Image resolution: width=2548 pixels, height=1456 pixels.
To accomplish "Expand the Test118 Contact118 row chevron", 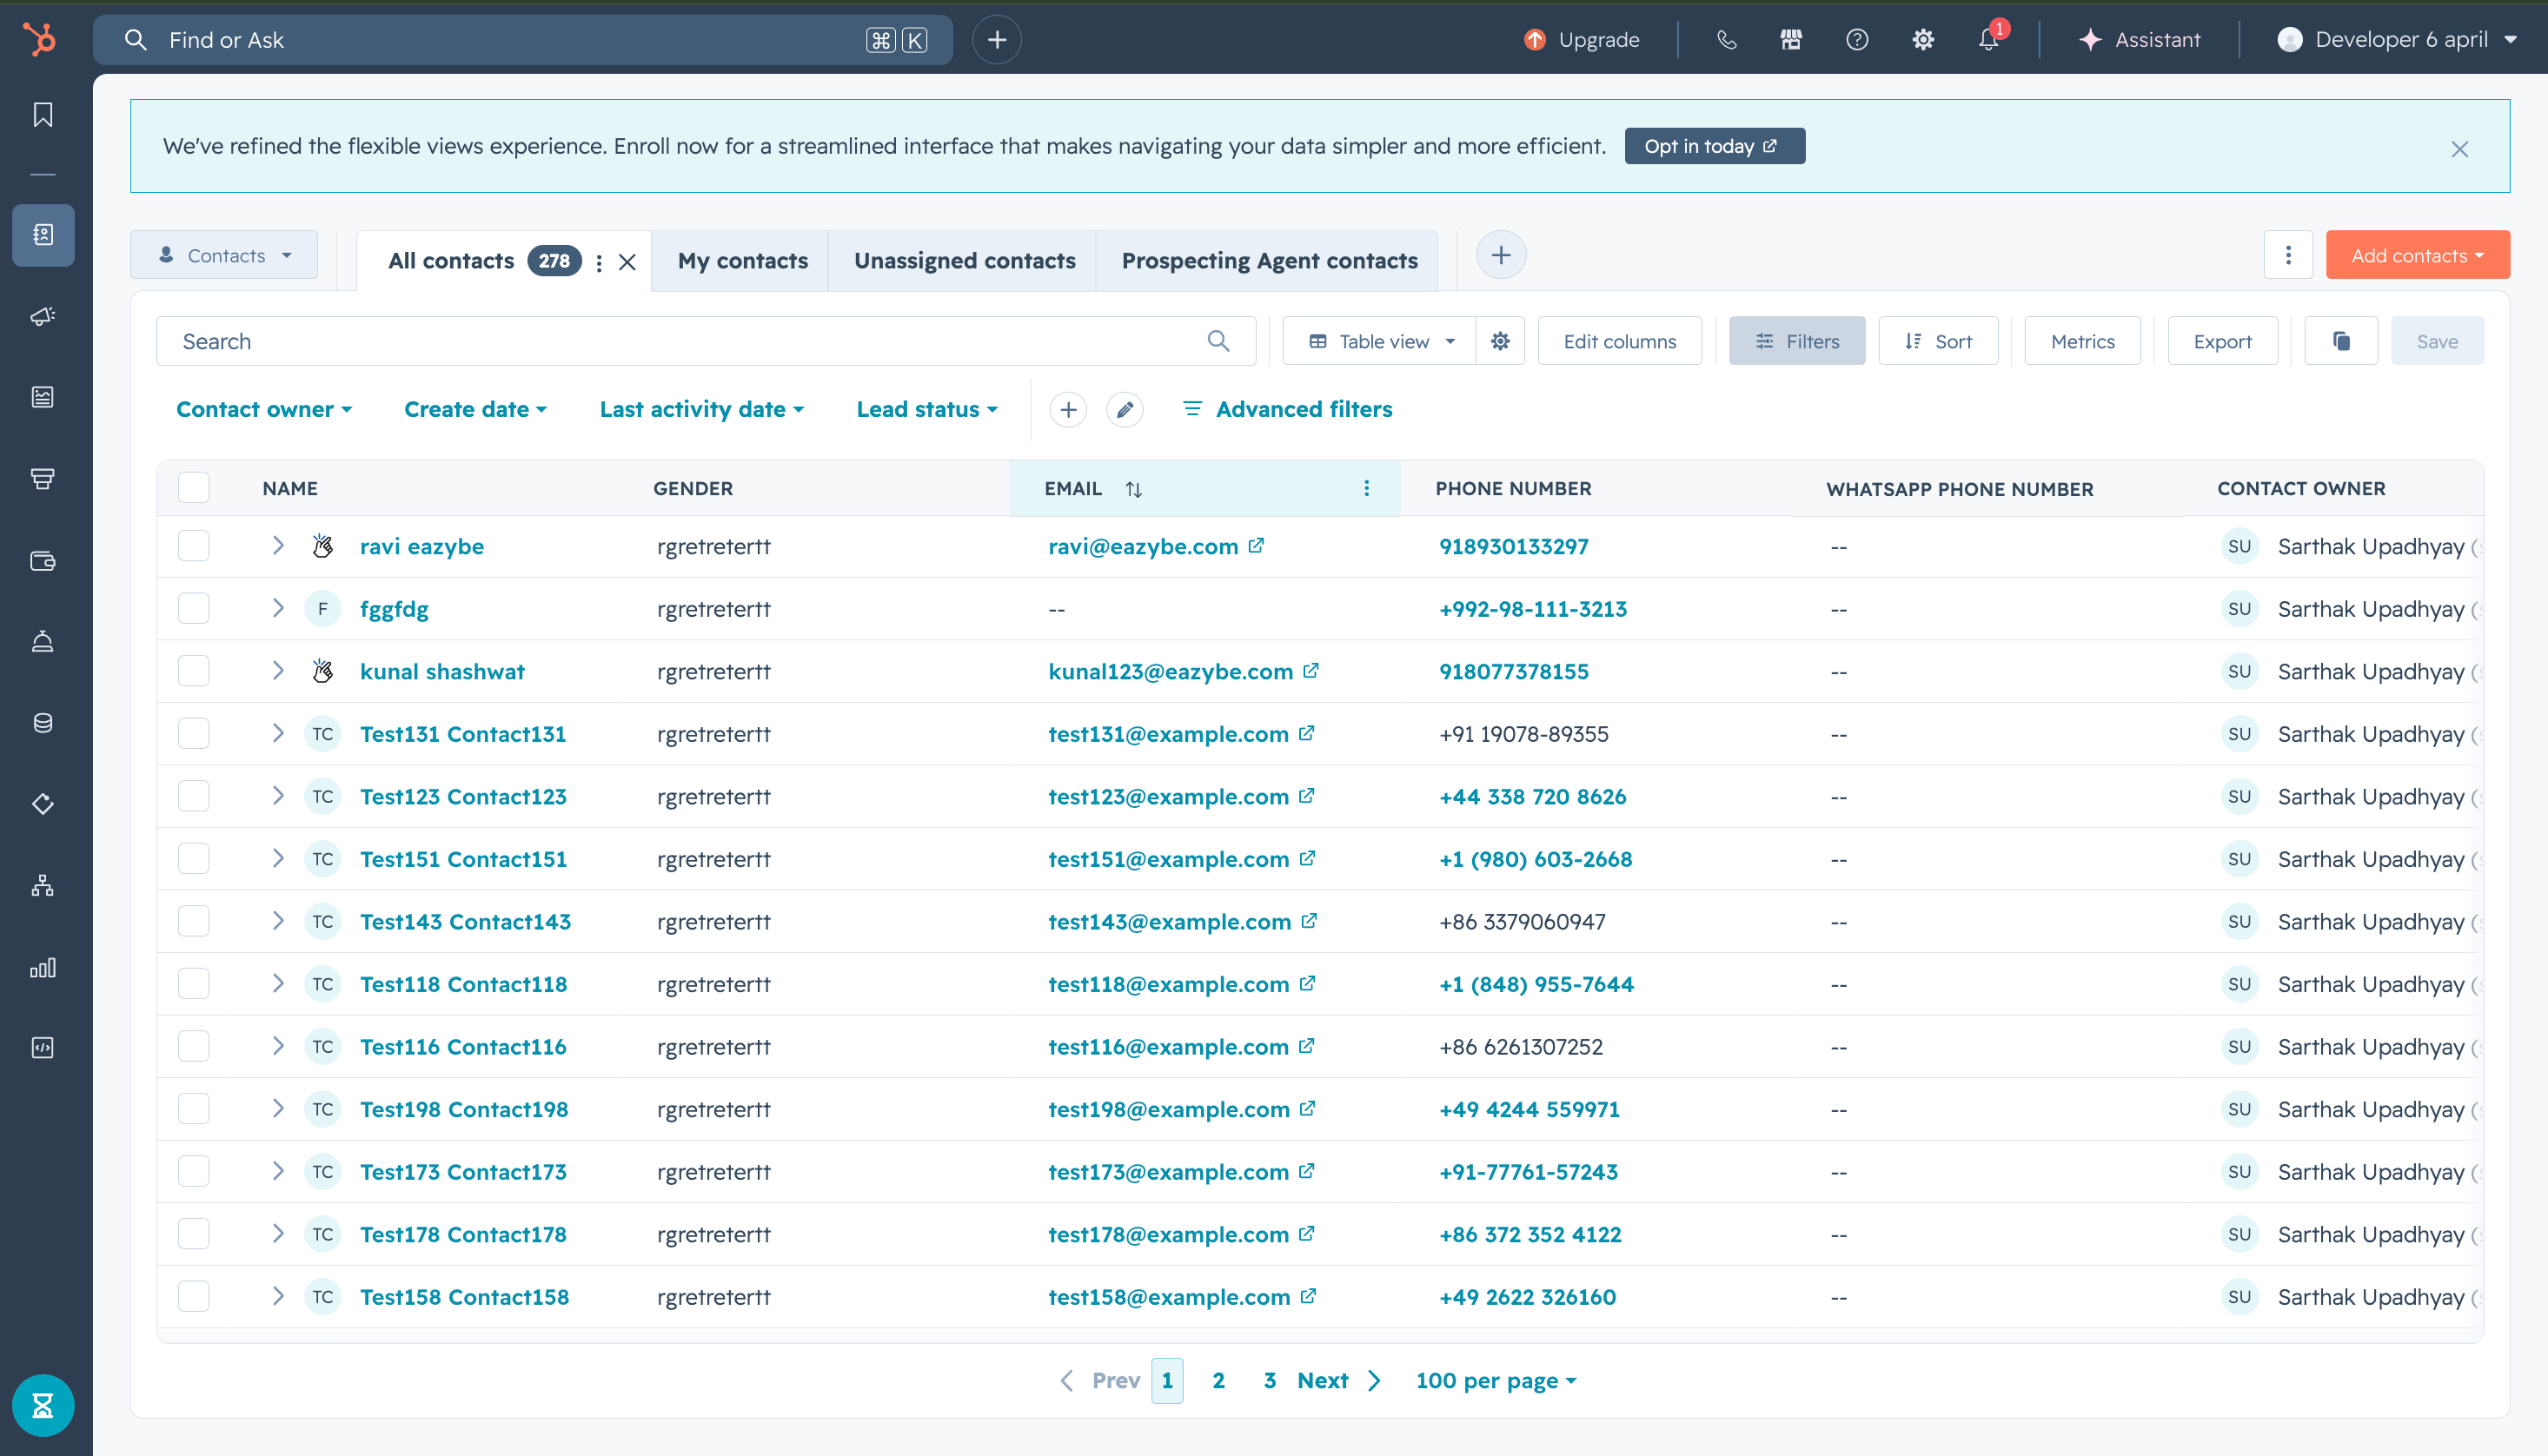I will [x=278, y=983].
